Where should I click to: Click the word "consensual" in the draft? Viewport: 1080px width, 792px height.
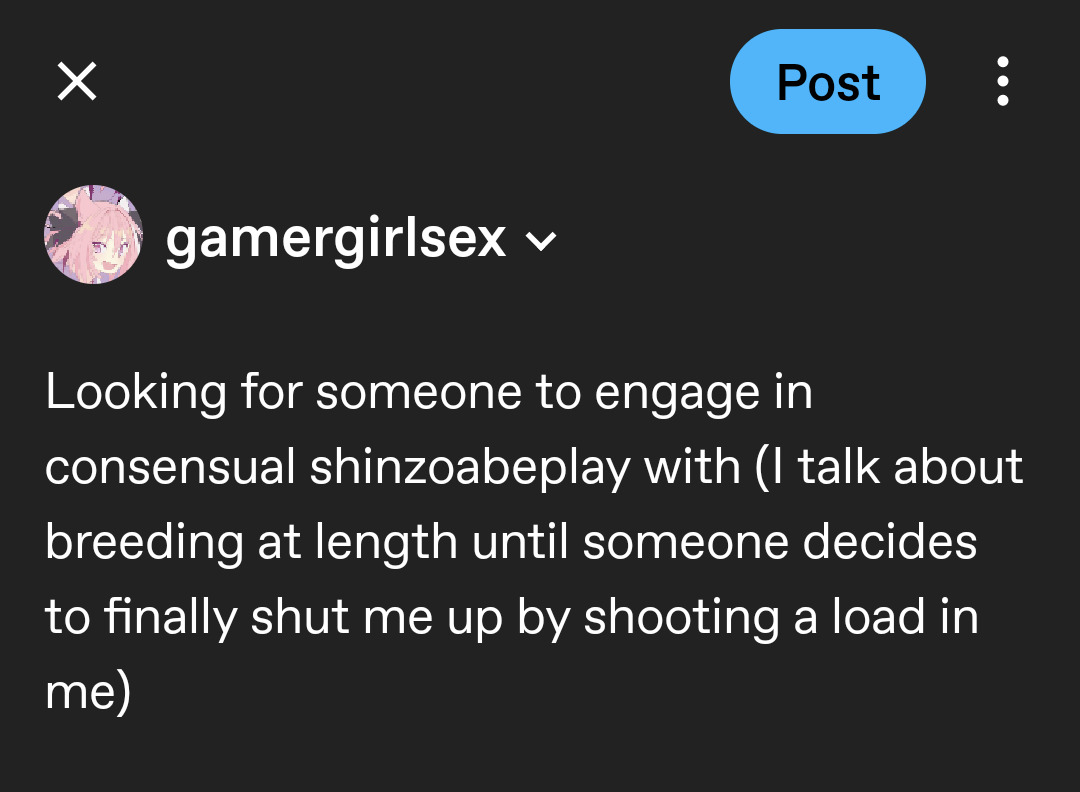pyautogui.click(x=170, y=467)
